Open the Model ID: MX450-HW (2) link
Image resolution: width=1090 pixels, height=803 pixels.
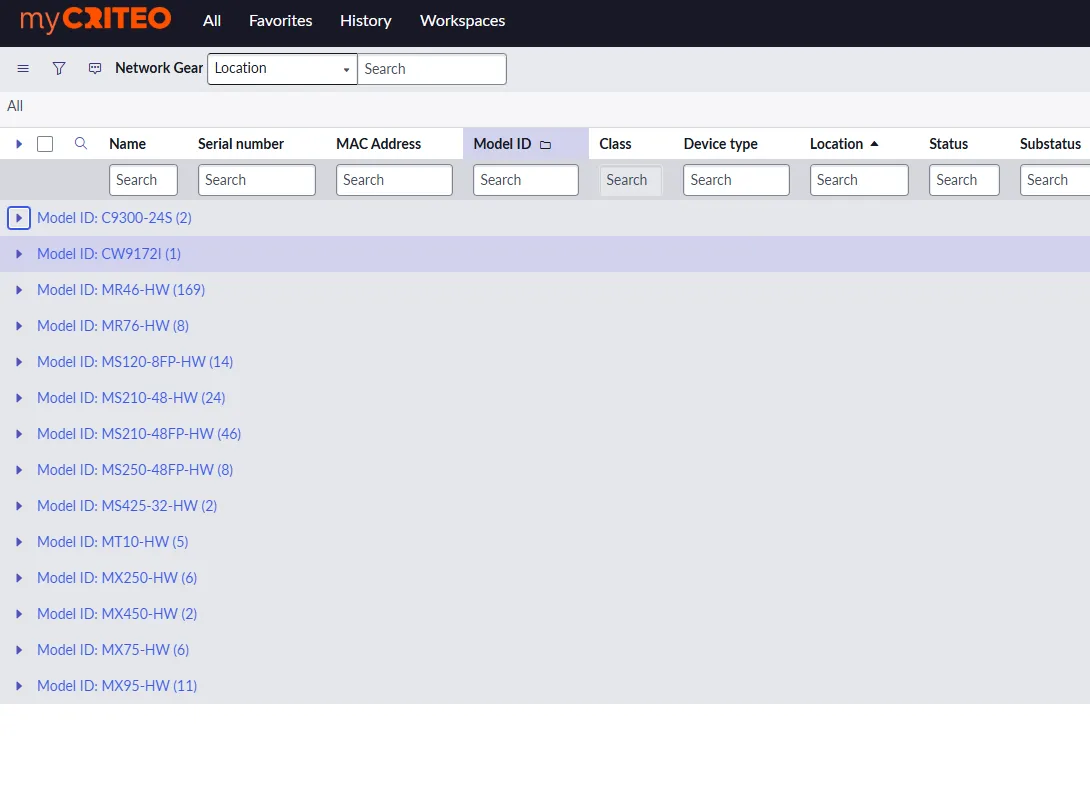[117, 614]
